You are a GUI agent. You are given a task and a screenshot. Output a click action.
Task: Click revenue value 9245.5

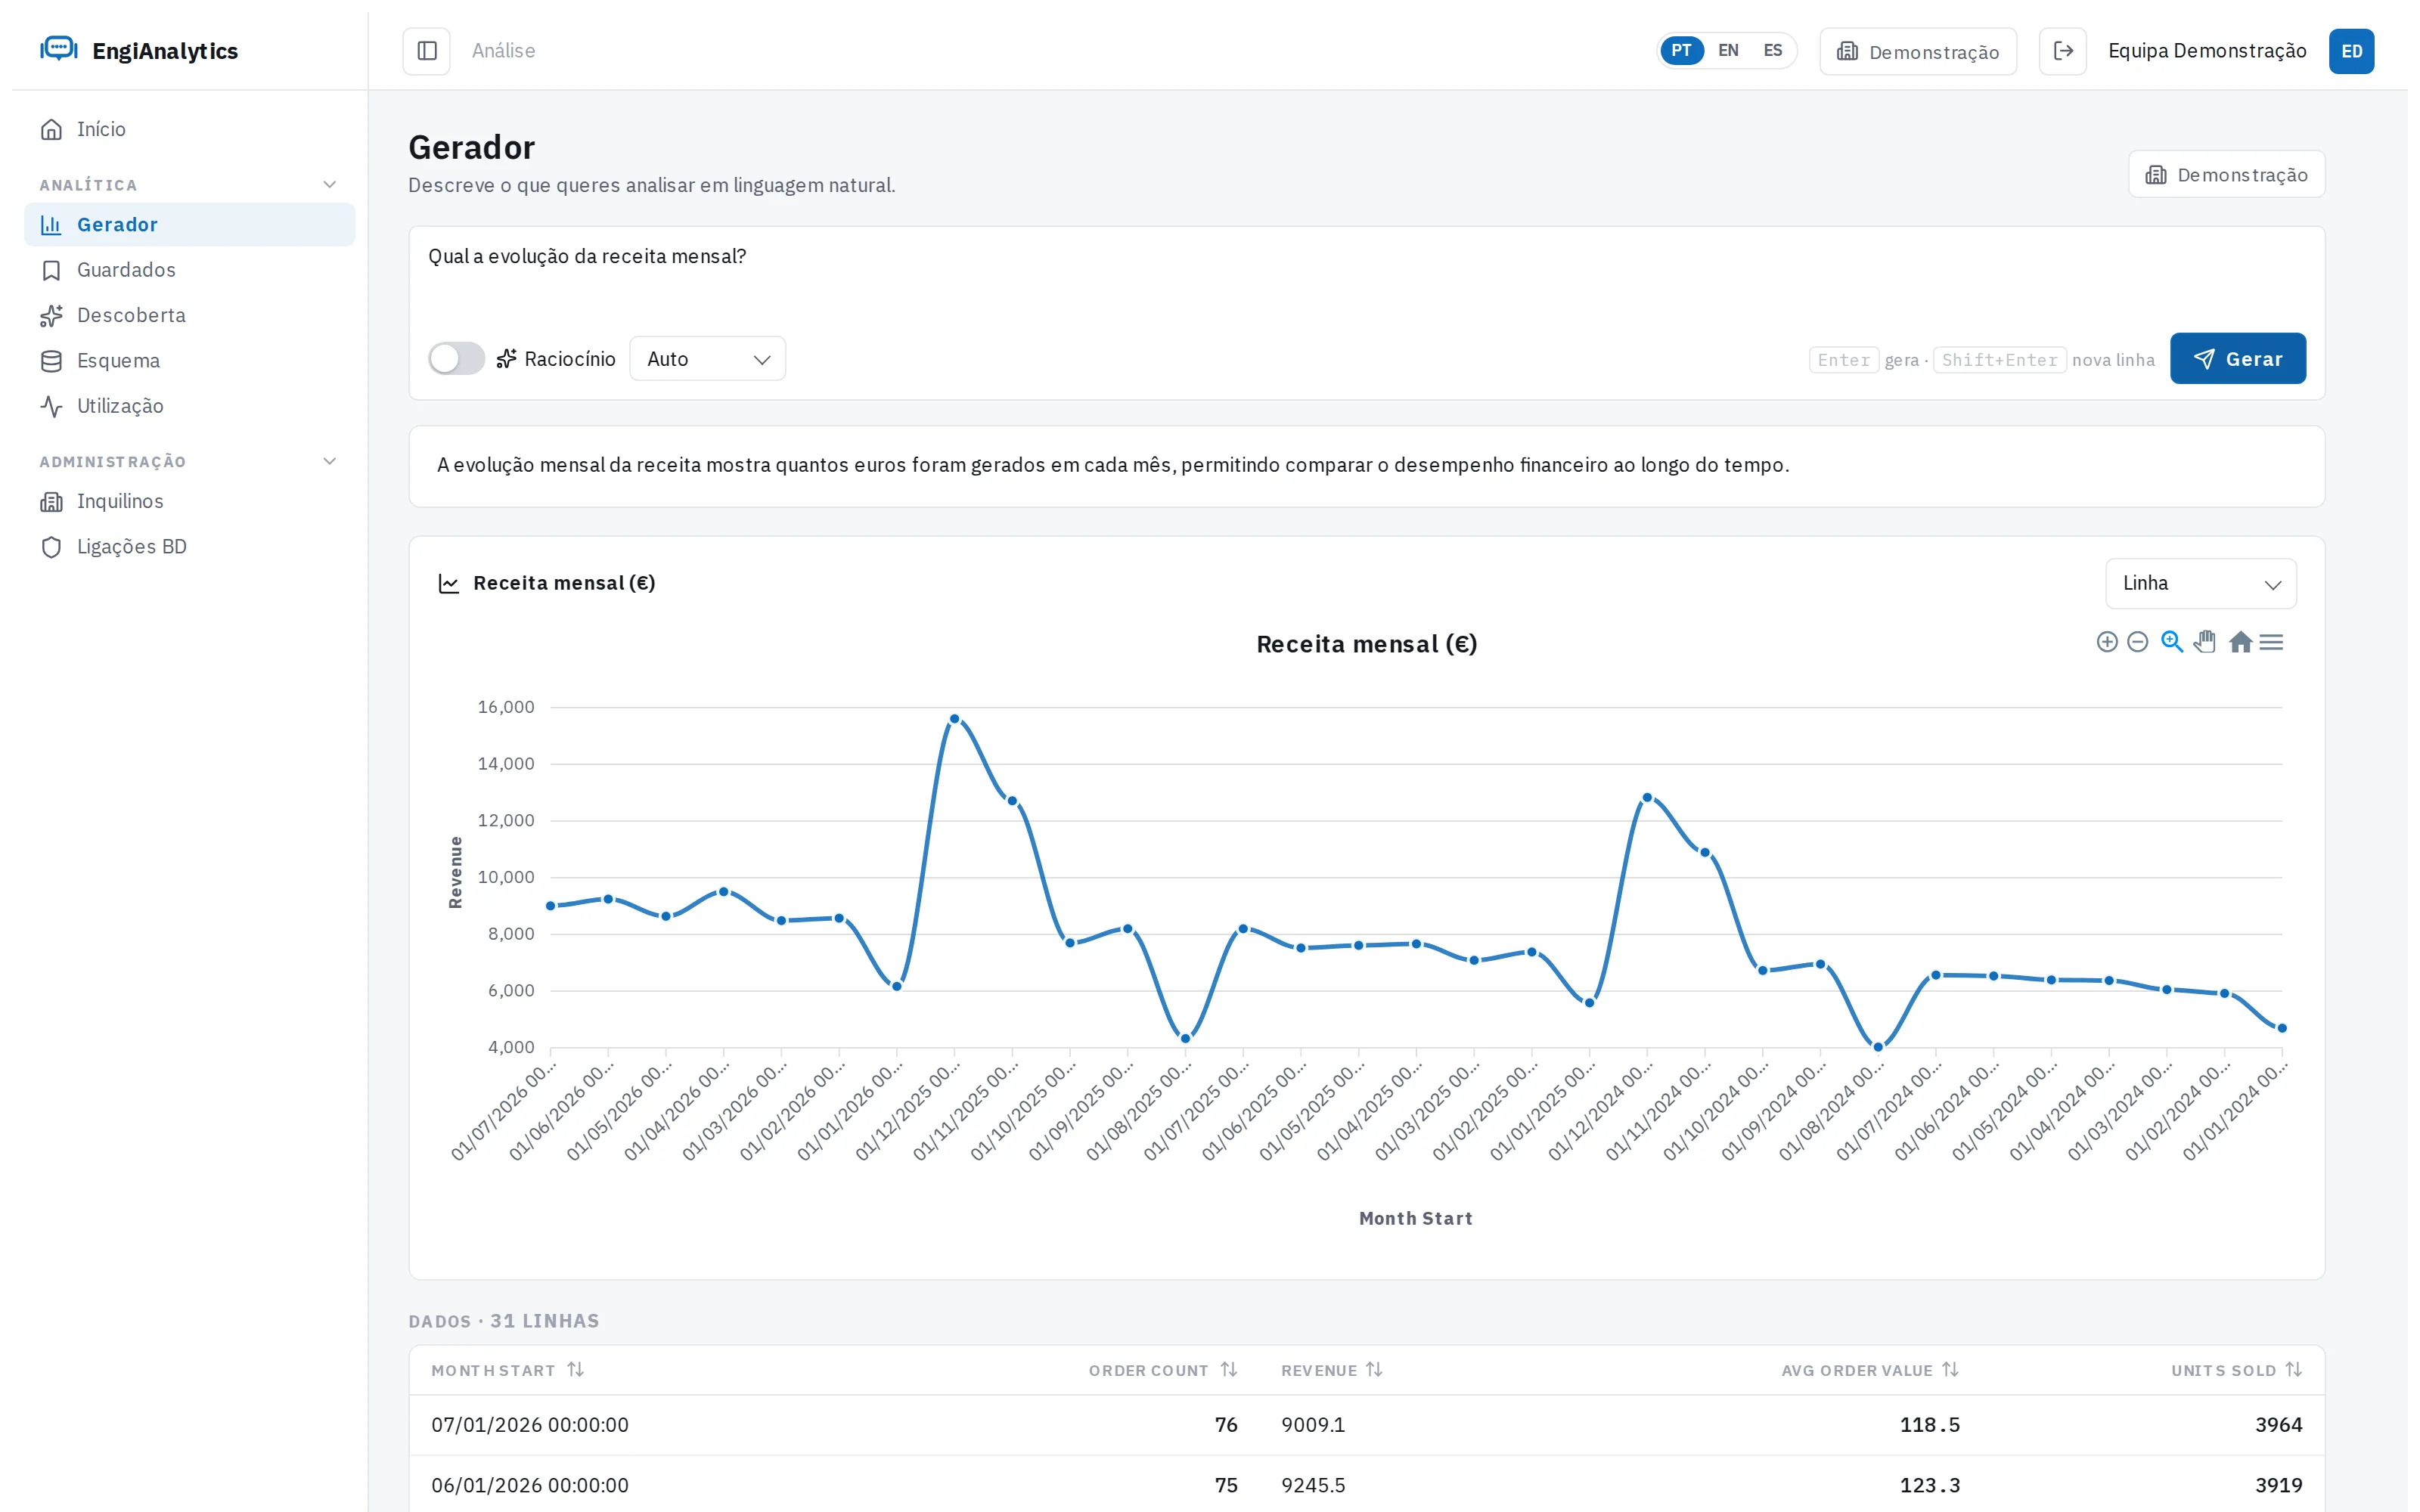point(1313,1486)
